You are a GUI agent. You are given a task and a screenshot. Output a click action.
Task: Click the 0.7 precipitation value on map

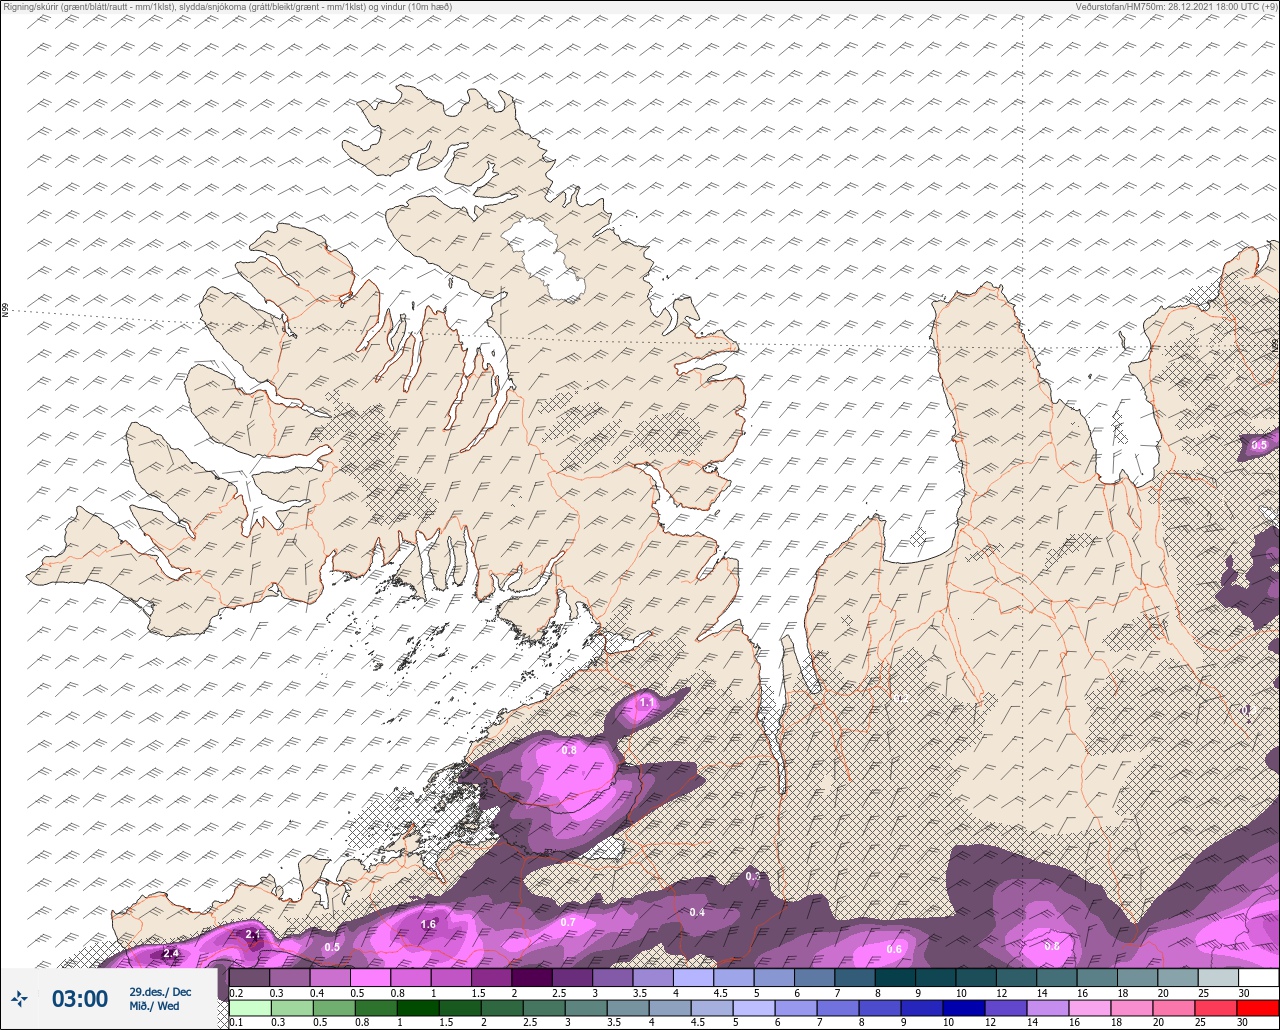568,921
